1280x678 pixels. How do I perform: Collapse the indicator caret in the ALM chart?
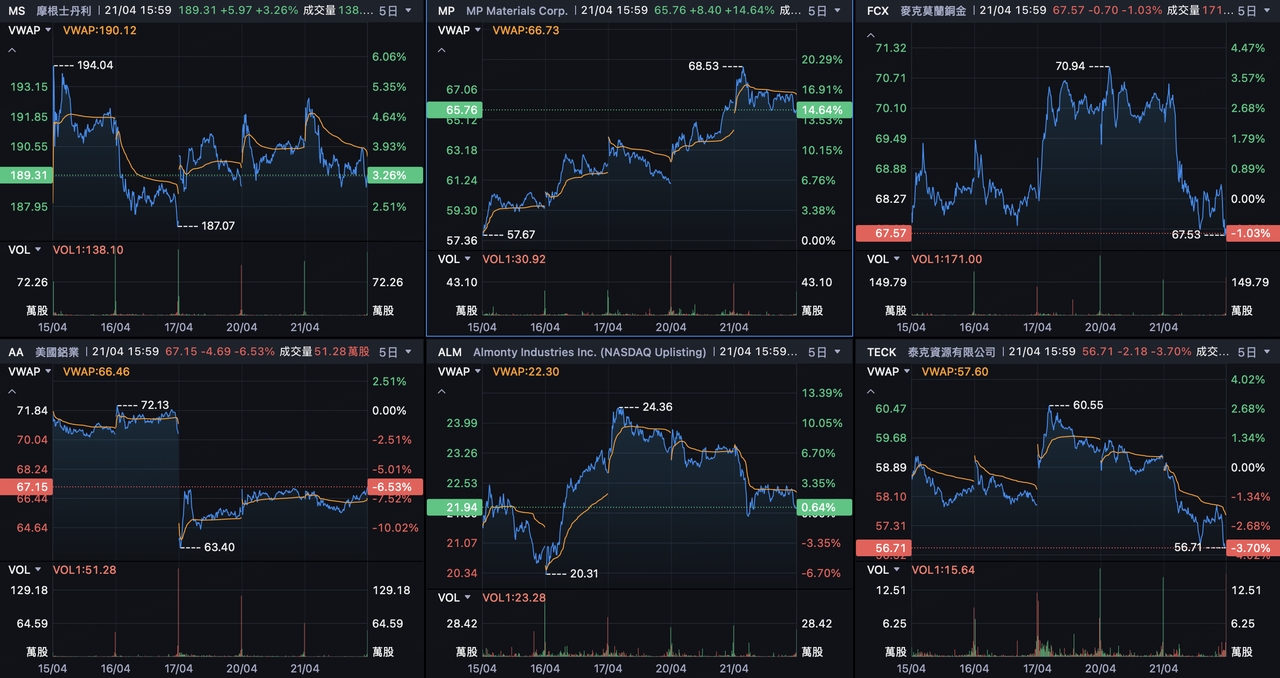[x=441, y=389]
